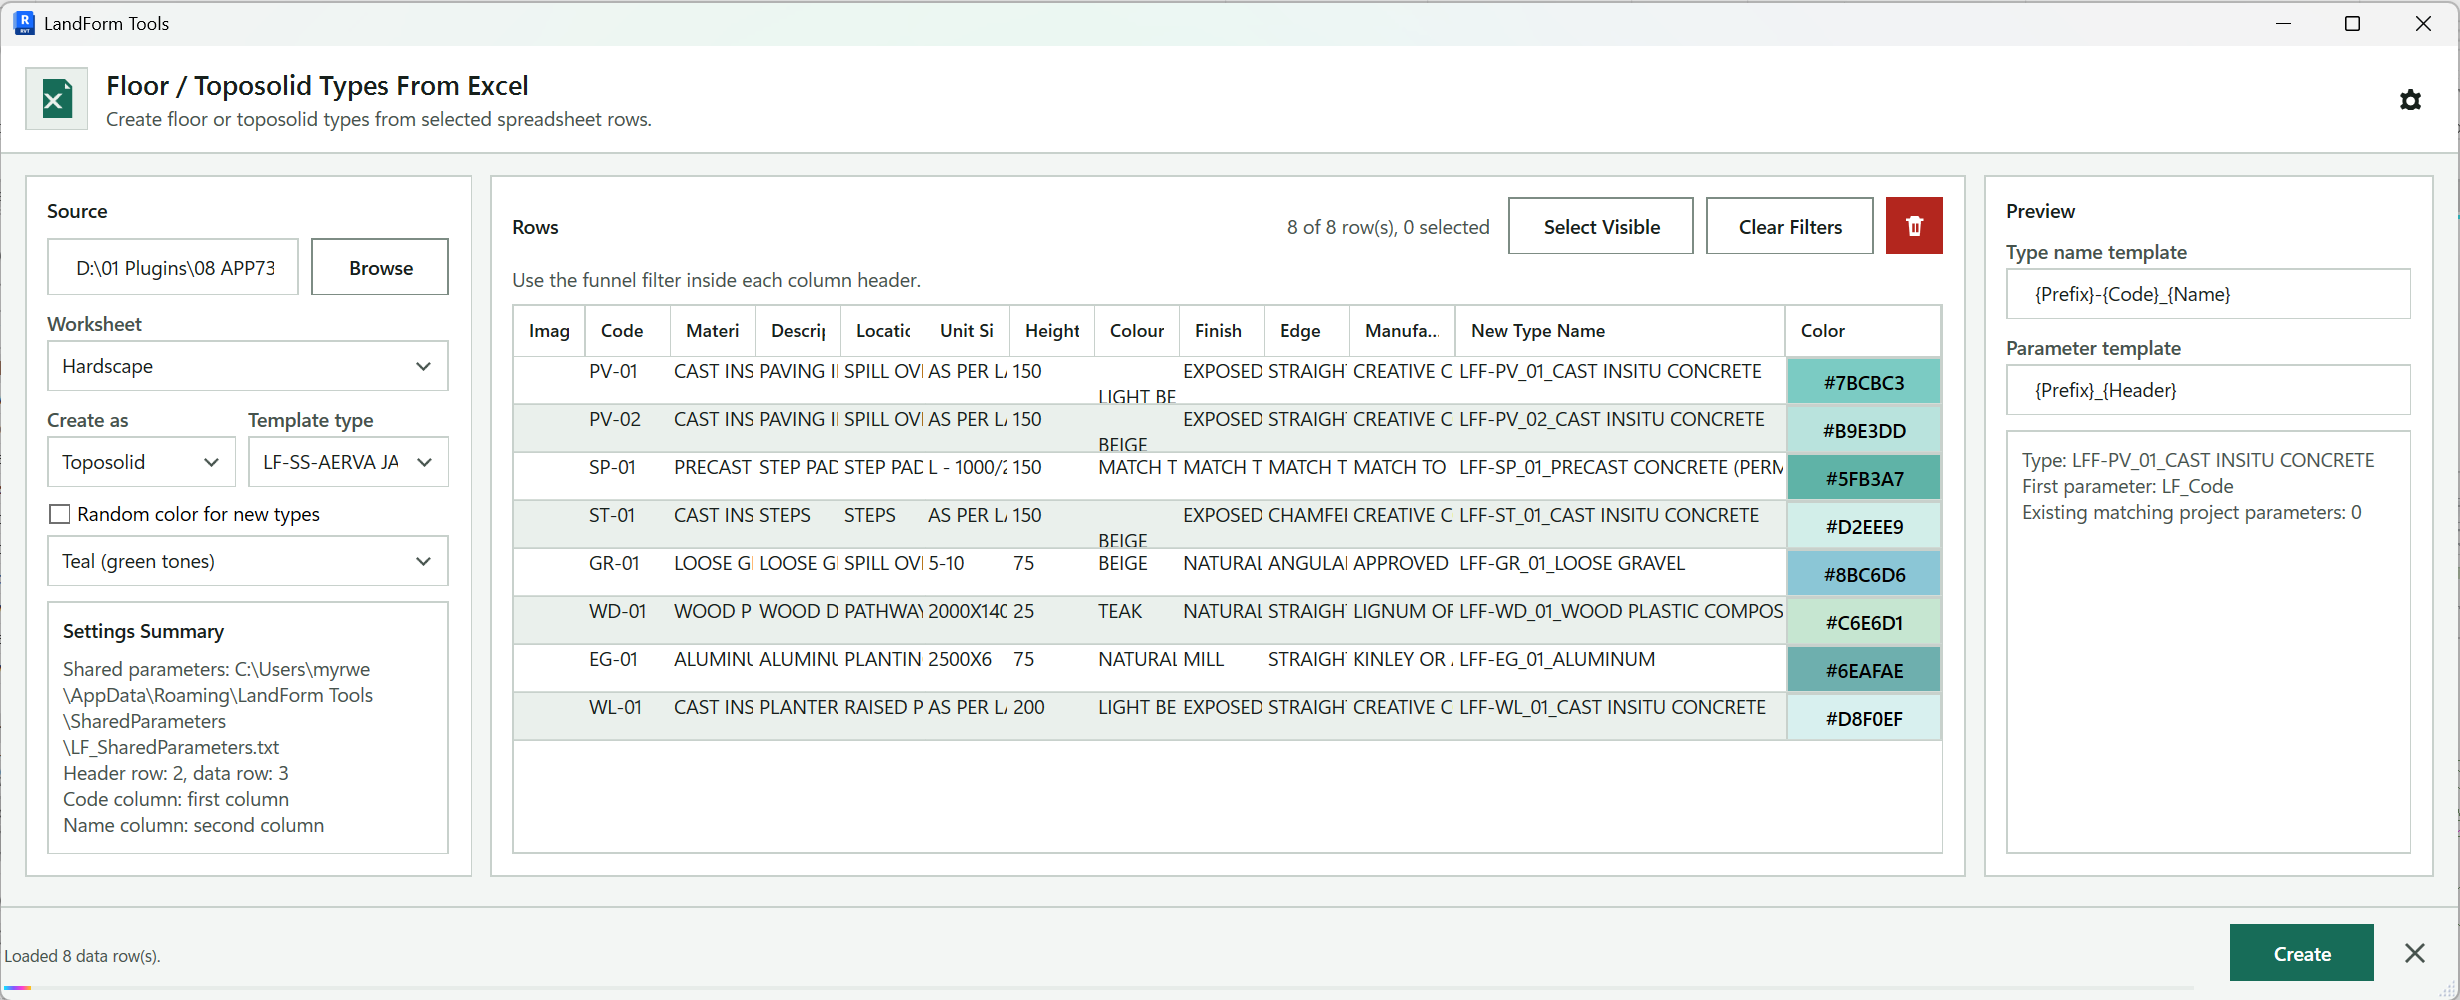
Task: Click the Height column header
Action: pos(1052,331)
